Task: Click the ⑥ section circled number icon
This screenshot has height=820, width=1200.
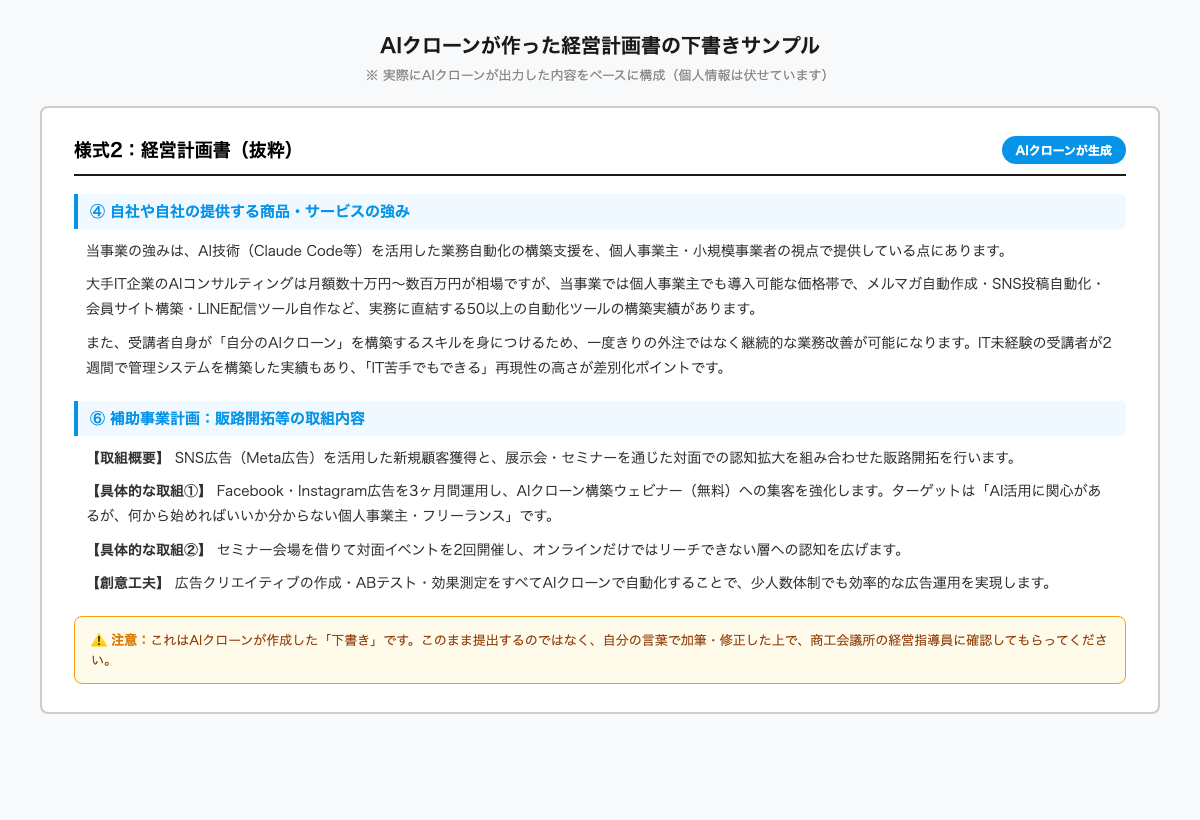Action: pos(96,418)
